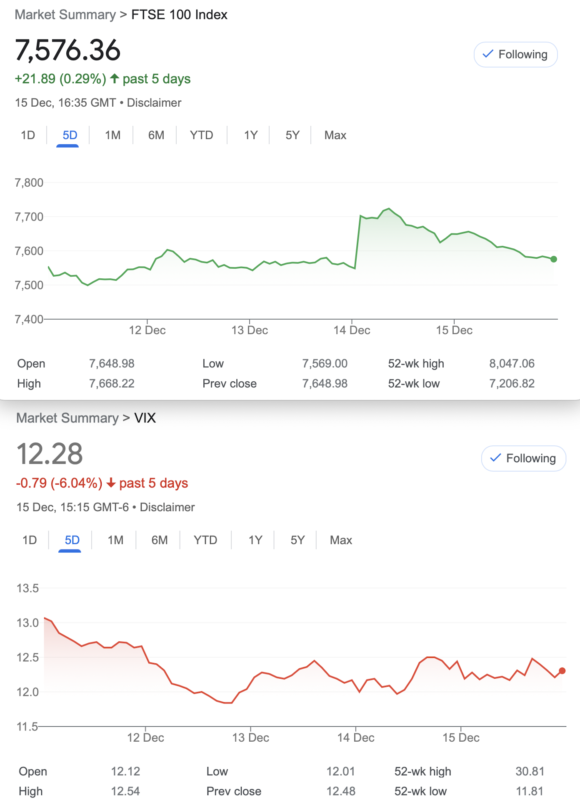Click VIX Low value 12.01
The height and width of the screenshot is (800, 580).
click(x=340, y=771)
